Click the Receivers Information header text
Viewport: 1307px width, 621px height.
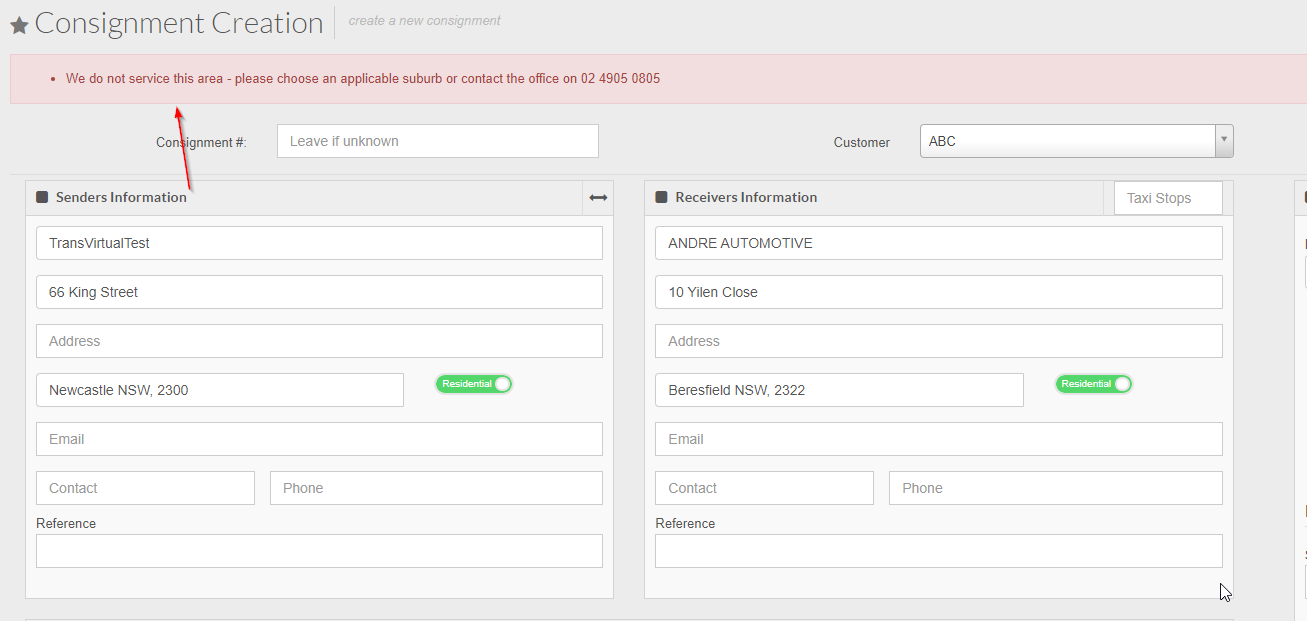pos(746,197)
